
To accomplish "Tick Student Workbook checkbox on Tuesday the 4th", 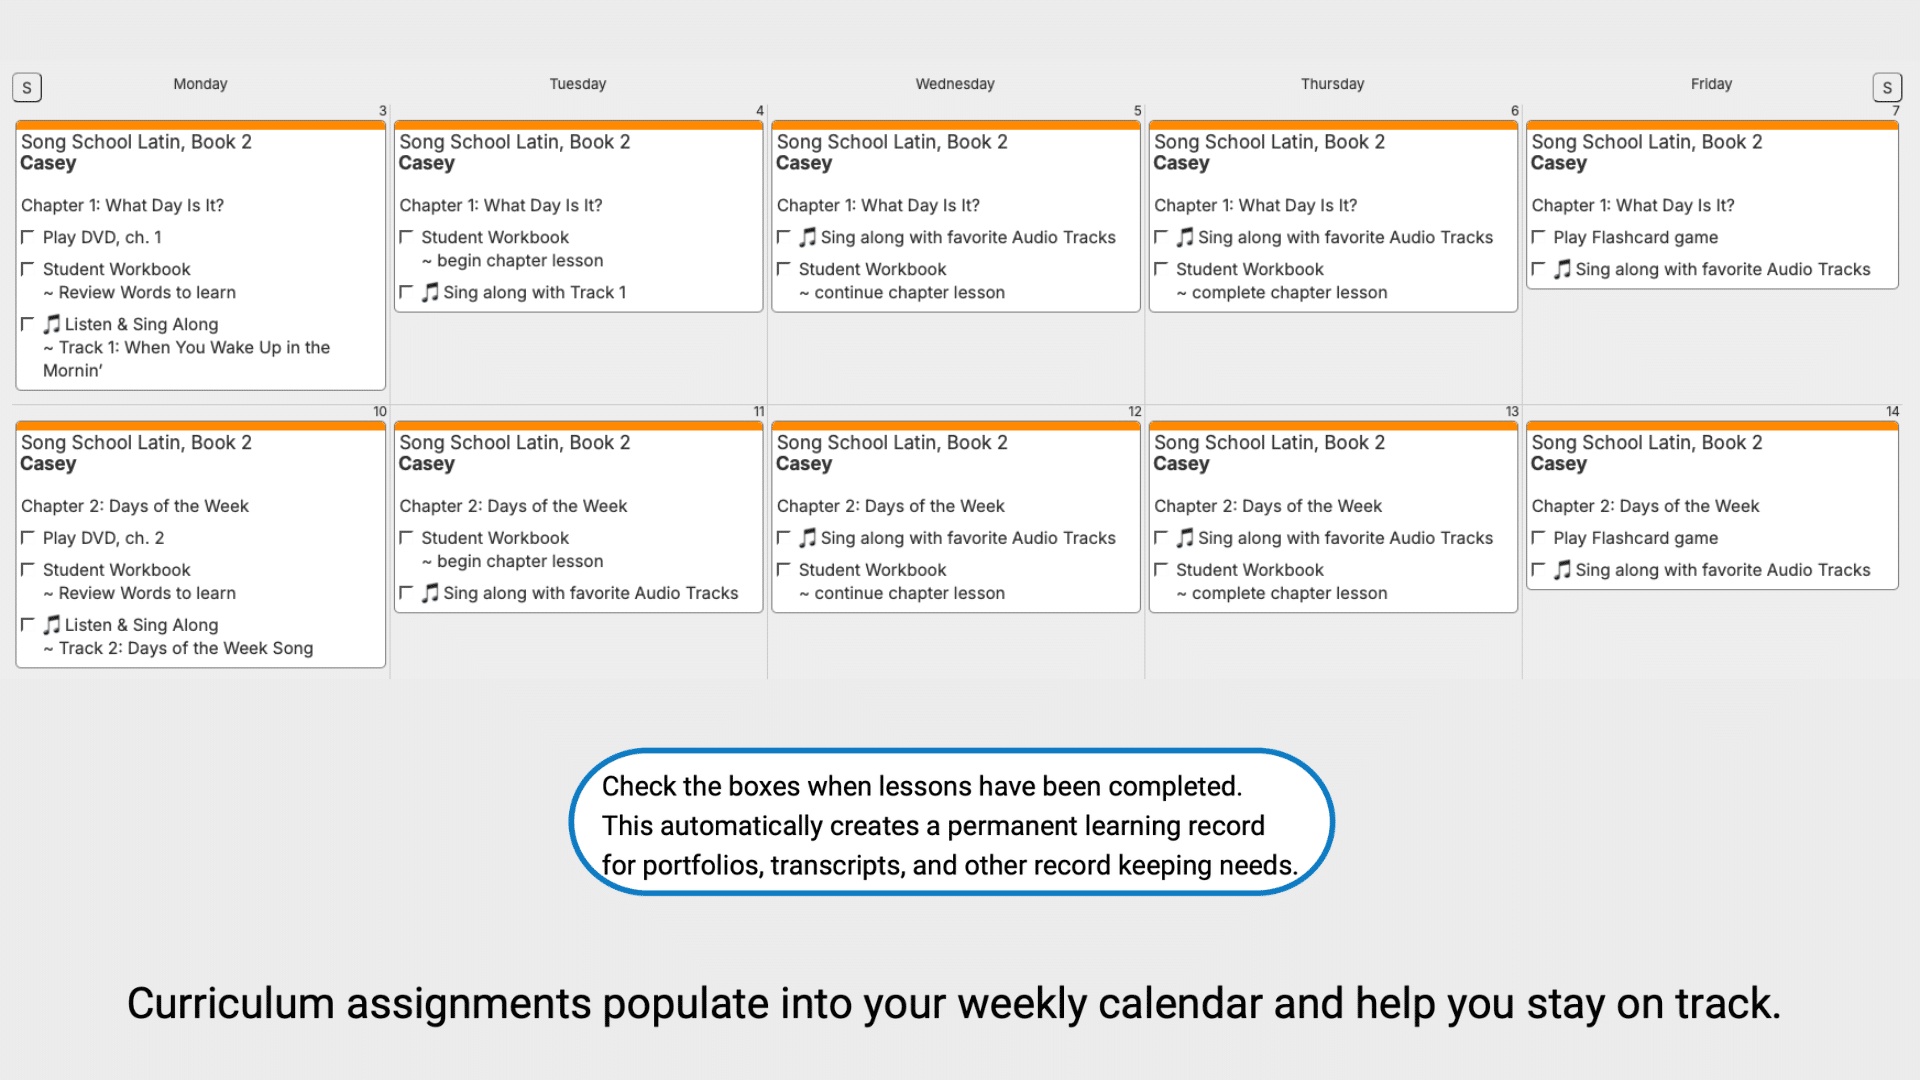I will tap(406, 237).
